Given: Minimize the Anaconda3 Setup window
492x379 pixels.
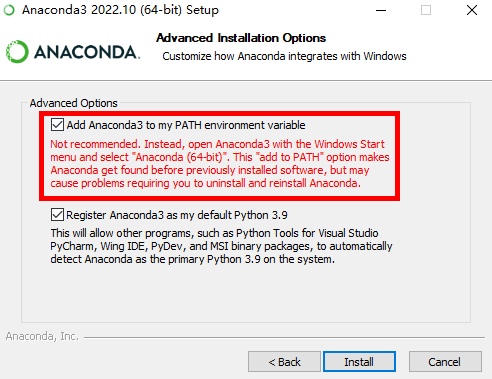Looking at the screenshot, I should tap(381, 10).
